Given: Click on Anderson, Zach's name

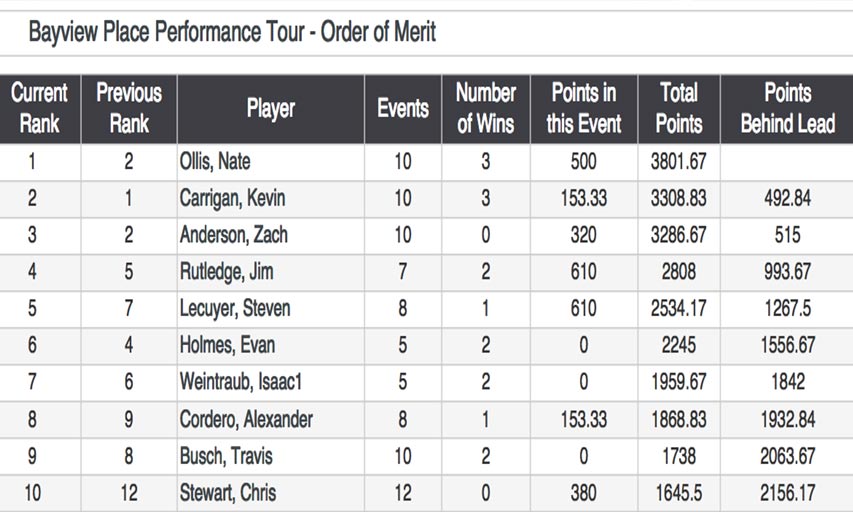Looking at the screenshot, I should pos(234,235).
